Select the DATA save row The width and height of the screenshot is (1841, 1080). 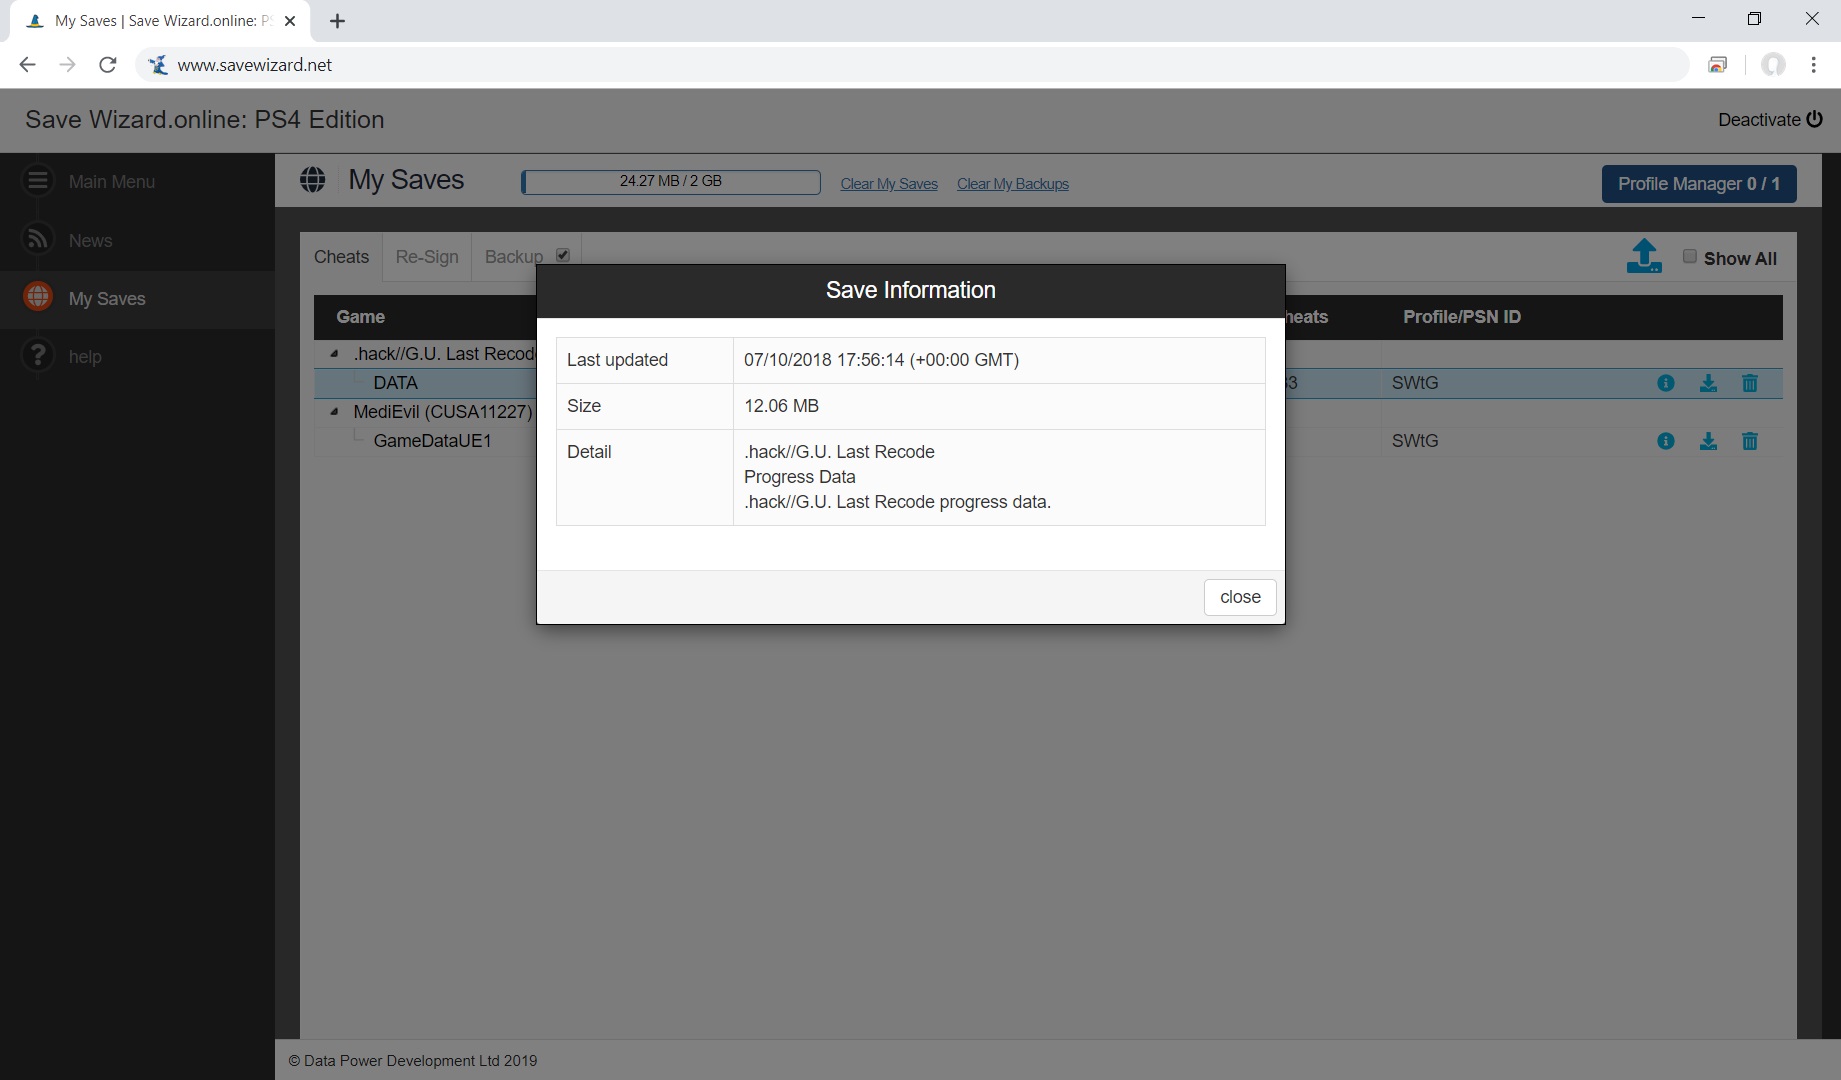tap(1048, 383)
